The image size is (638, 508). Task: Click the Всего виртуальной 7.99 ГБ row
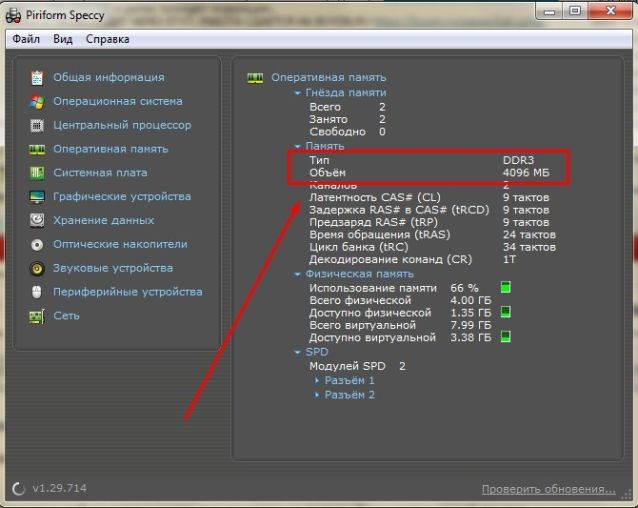400,325
